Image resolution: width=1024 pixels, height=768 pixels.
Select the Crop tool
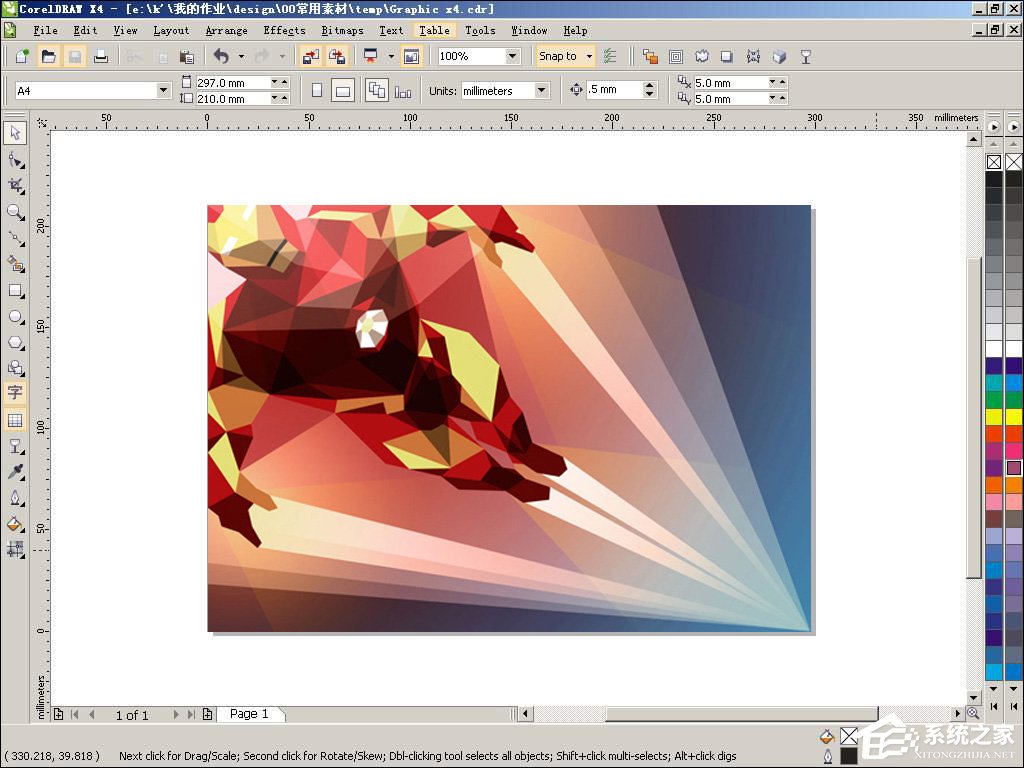[15, 185]
